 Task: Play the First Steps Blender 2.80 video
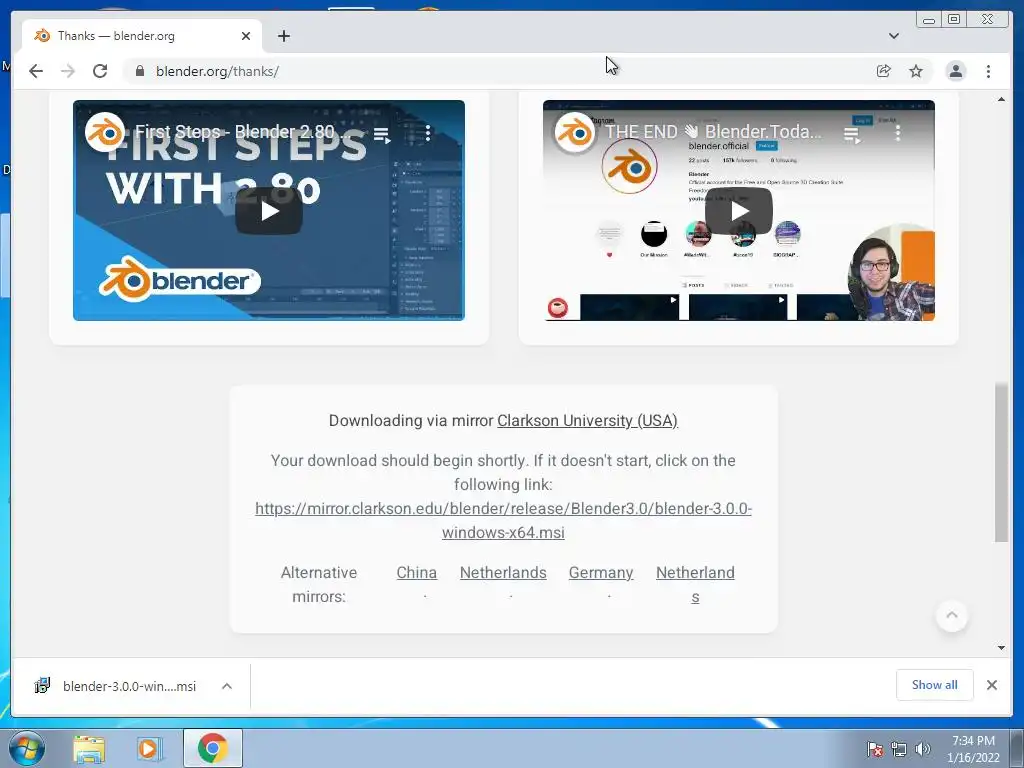269,211
